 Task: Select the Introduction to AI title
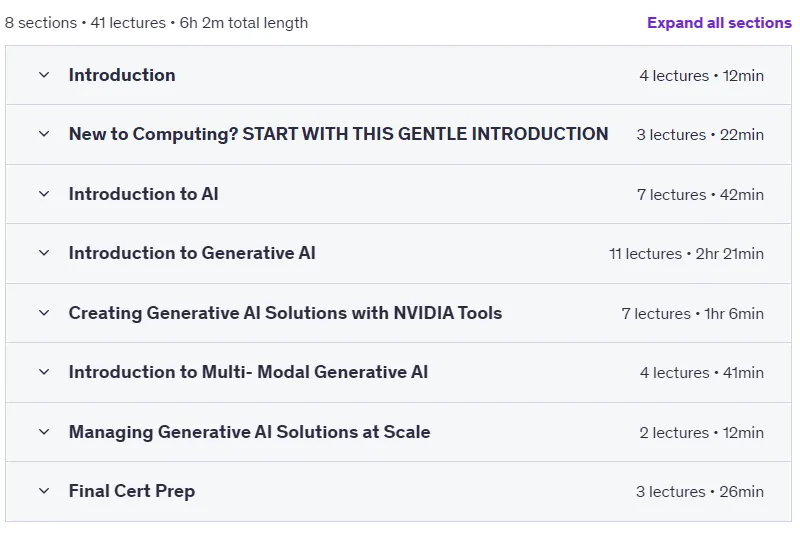tap(143, 194)
